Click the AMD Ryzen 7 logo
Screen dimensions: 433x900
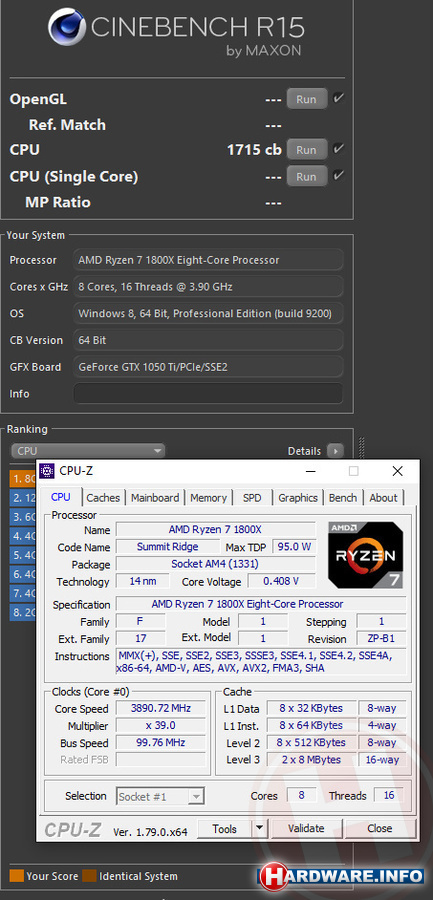coord(365,555)
